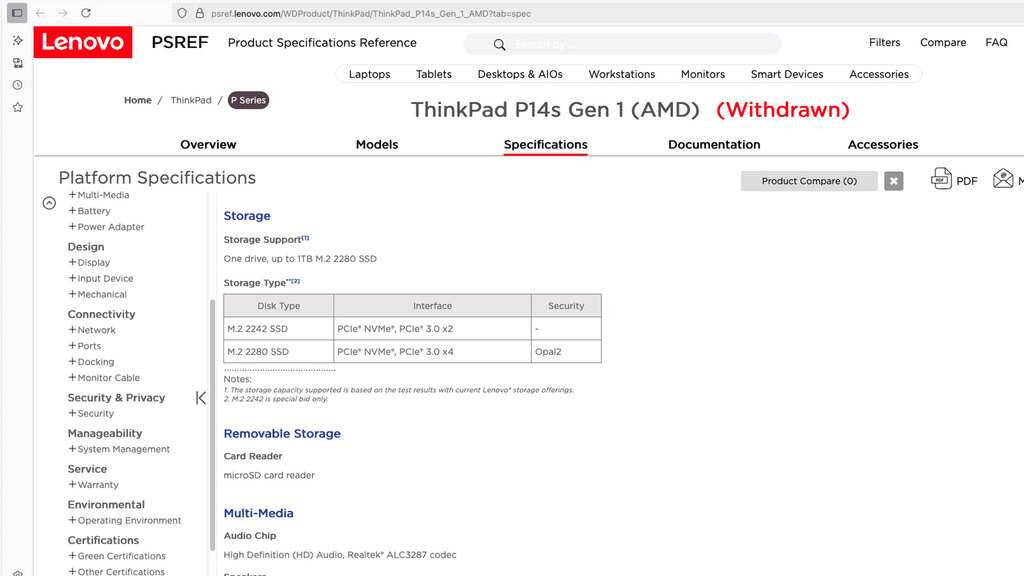Go back in browser history

coord(40,13)
